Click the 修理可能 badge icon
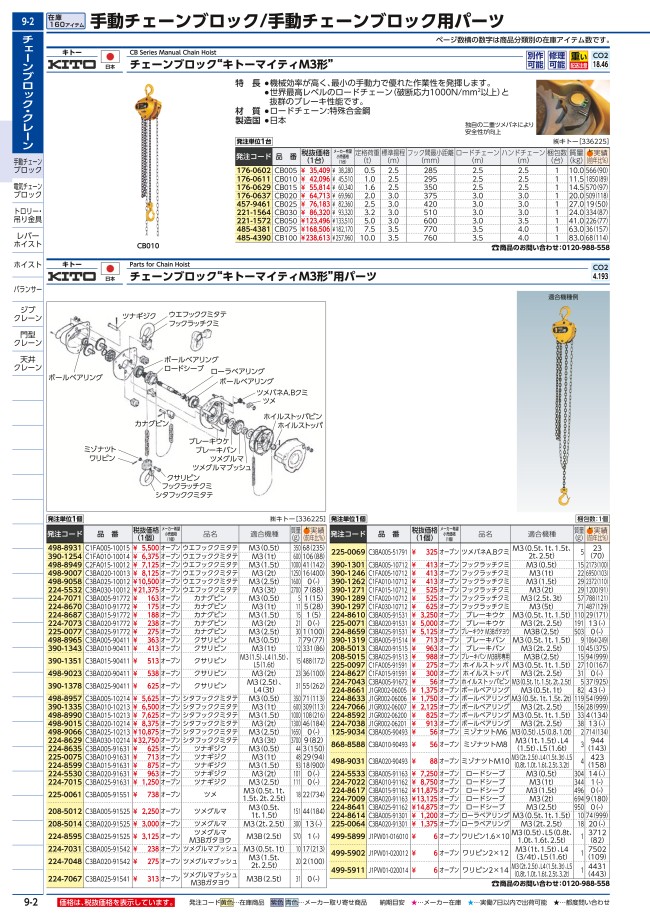This screenshot has width=650, height=919. 557,60
